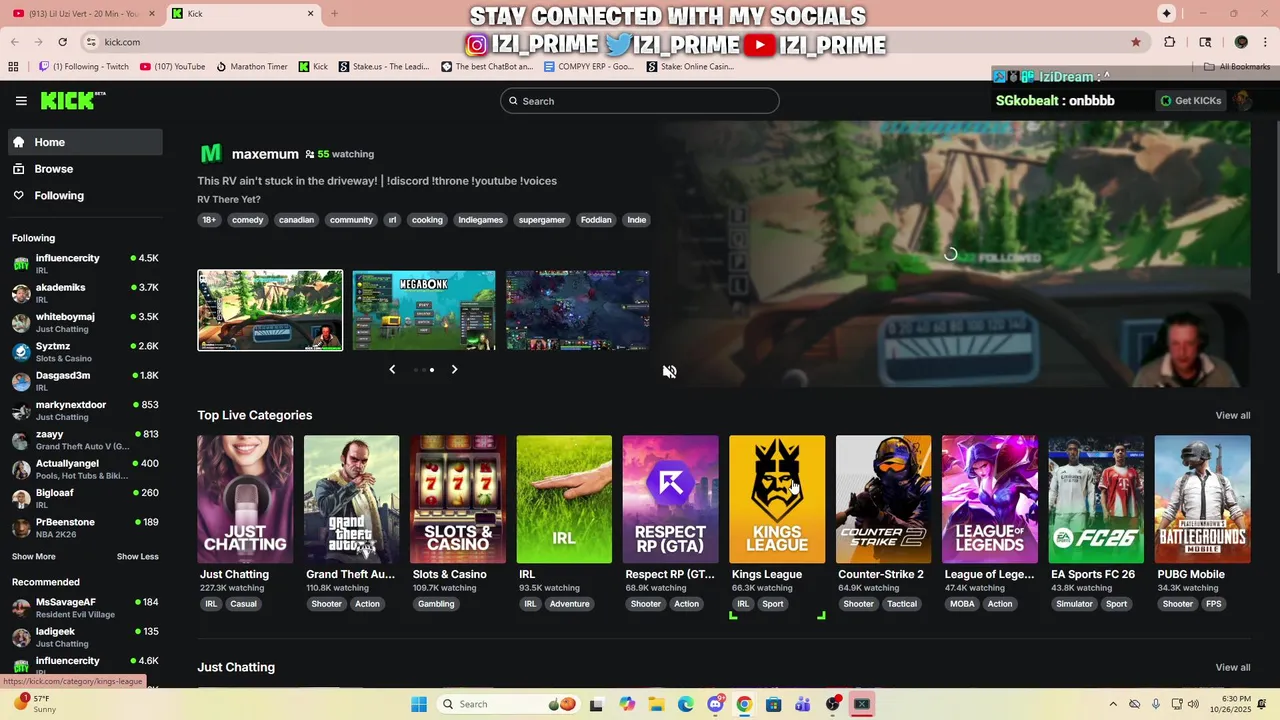Focus the Kick search box

640,101
